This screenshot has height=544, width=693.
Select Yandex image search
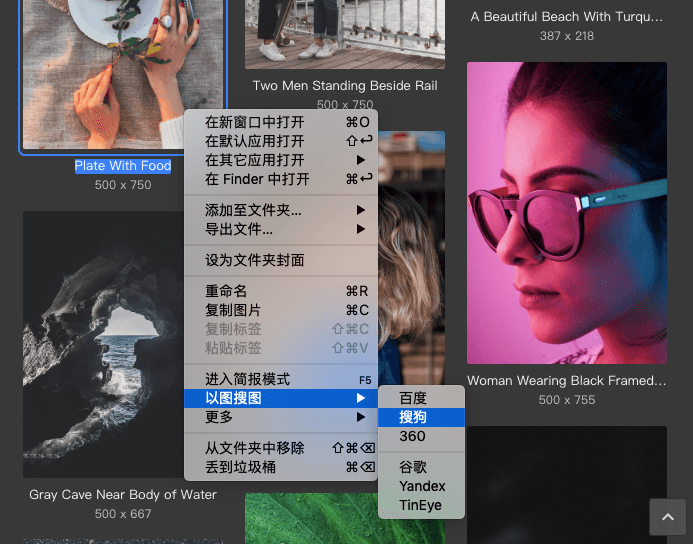point(421,486)
